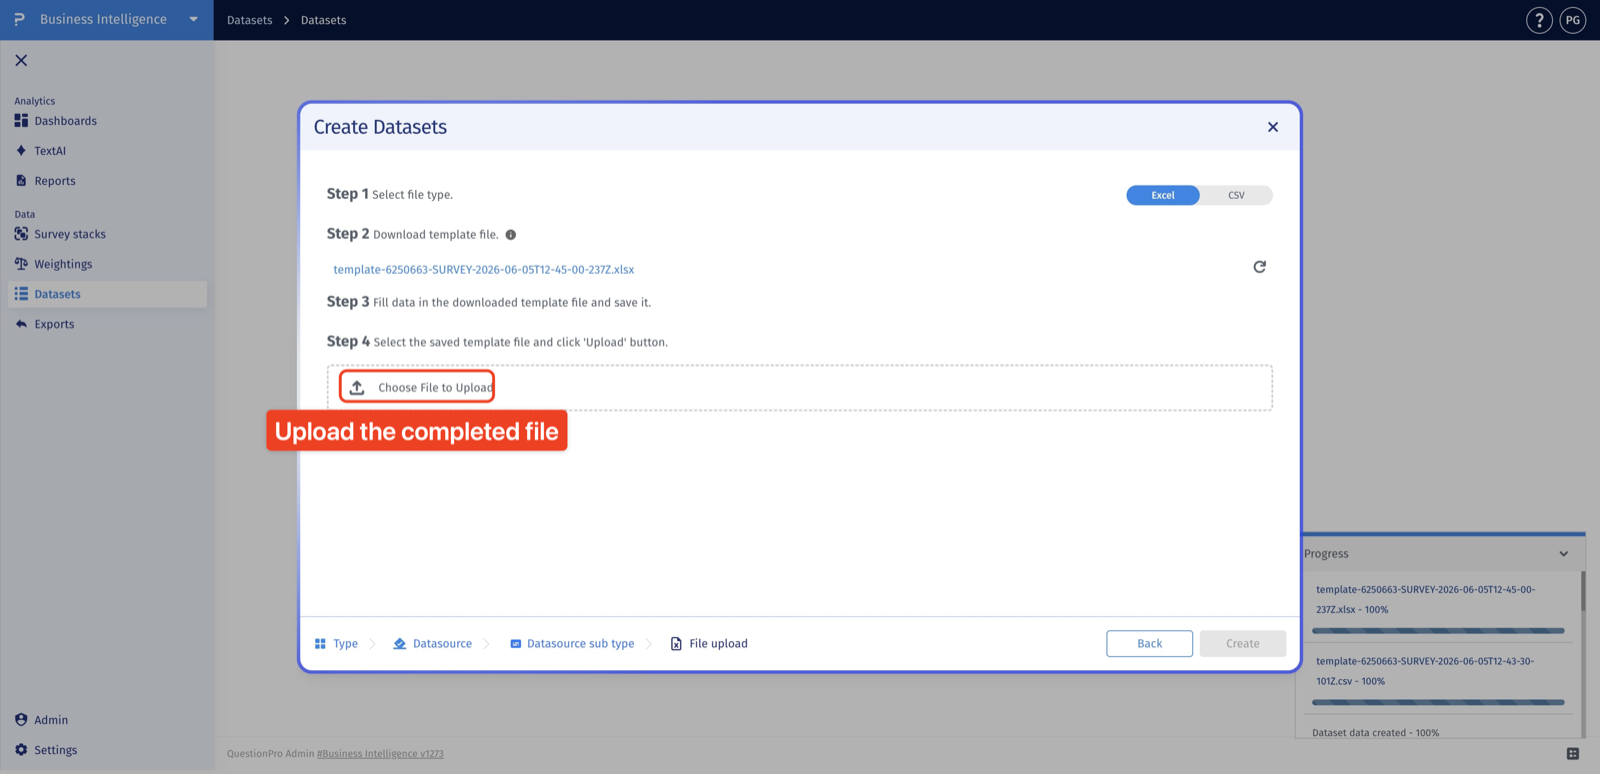
Task: Click the 'Analytics' sidebar heading
Action: coord(35,101)
